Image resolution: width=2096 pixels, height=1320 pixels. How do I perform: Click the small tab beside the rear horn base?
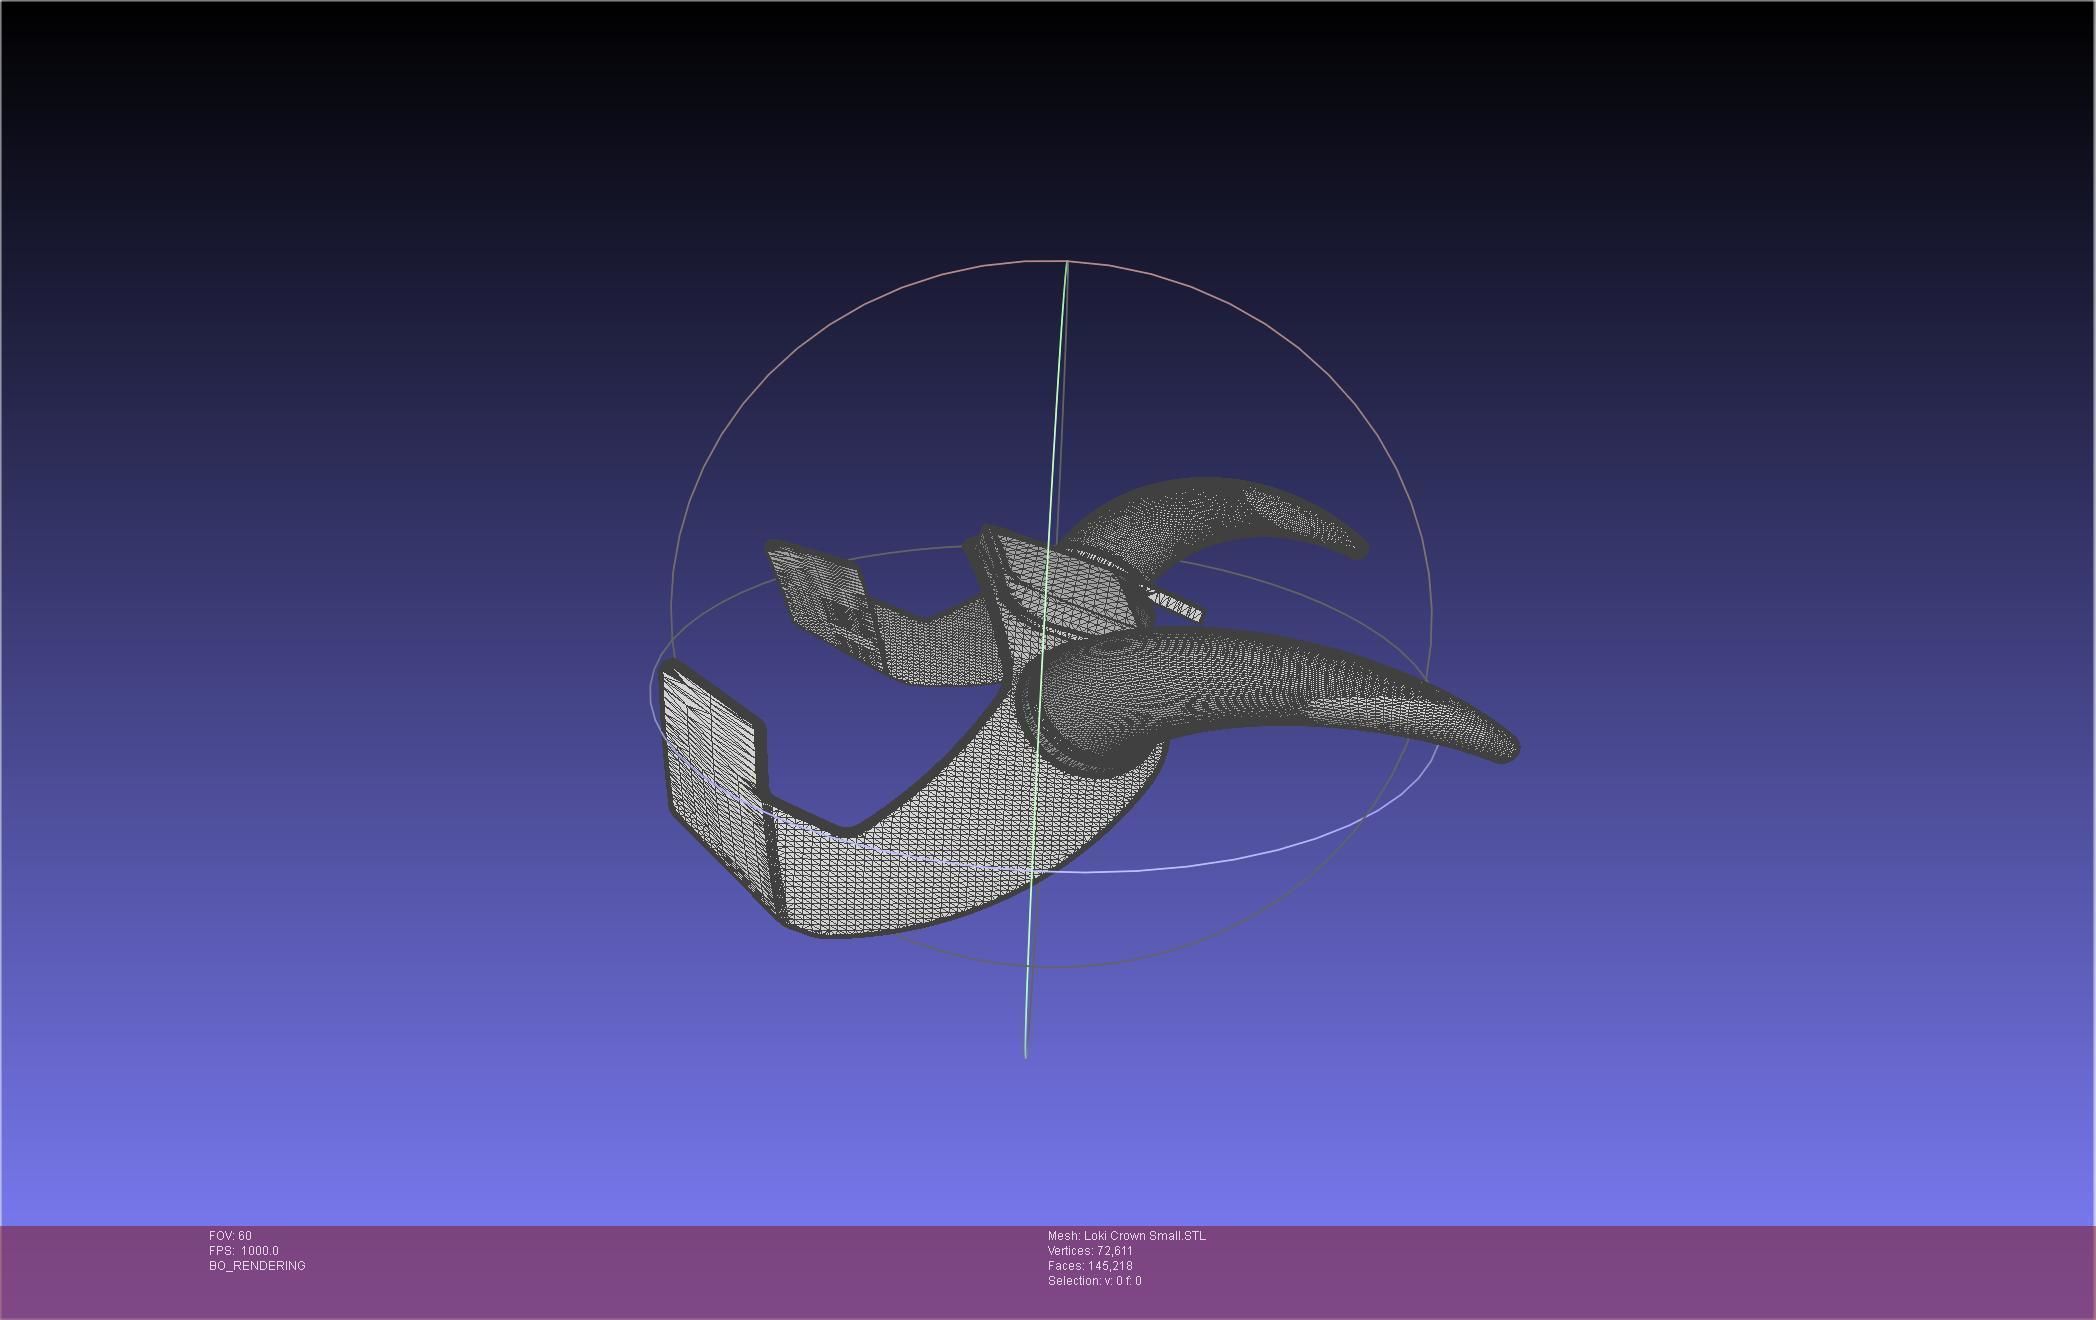tap(1178, 606)
